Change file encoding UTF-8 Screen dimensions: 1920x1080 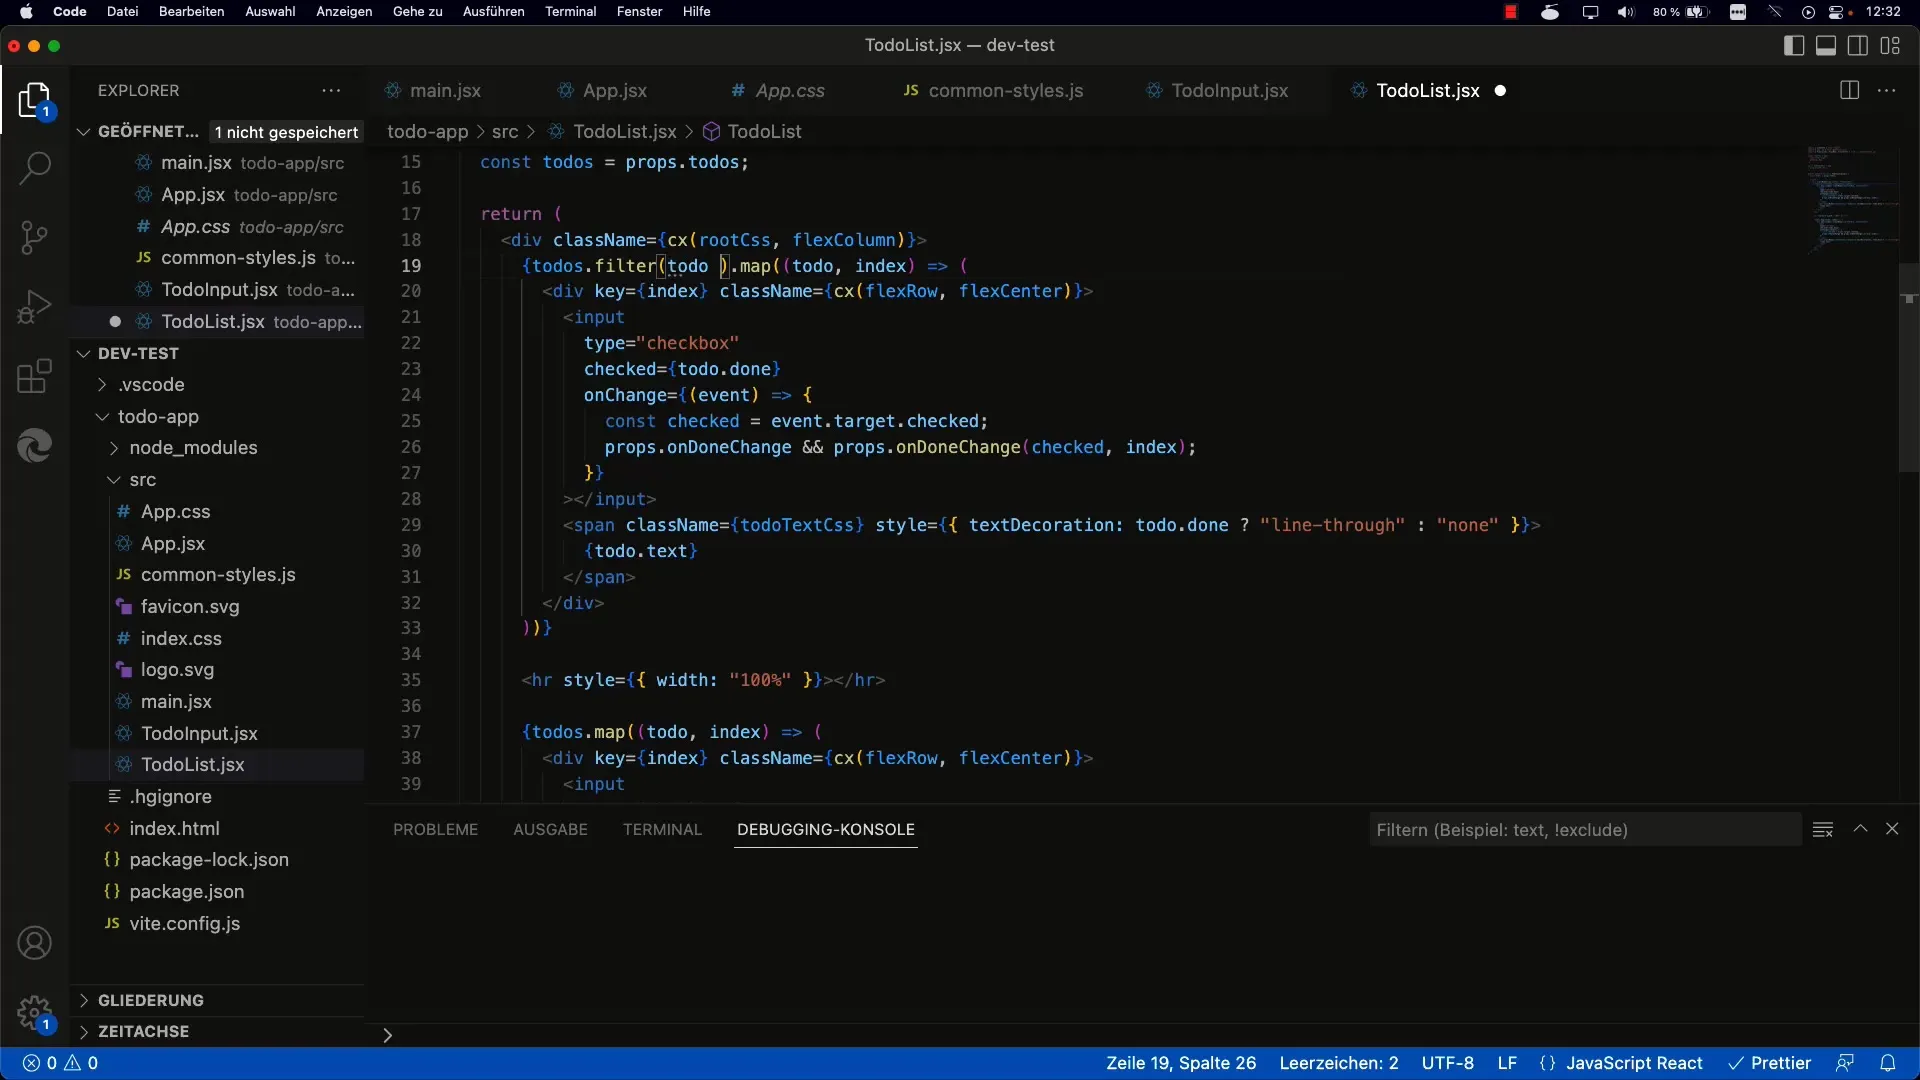coord(1448,1063)
